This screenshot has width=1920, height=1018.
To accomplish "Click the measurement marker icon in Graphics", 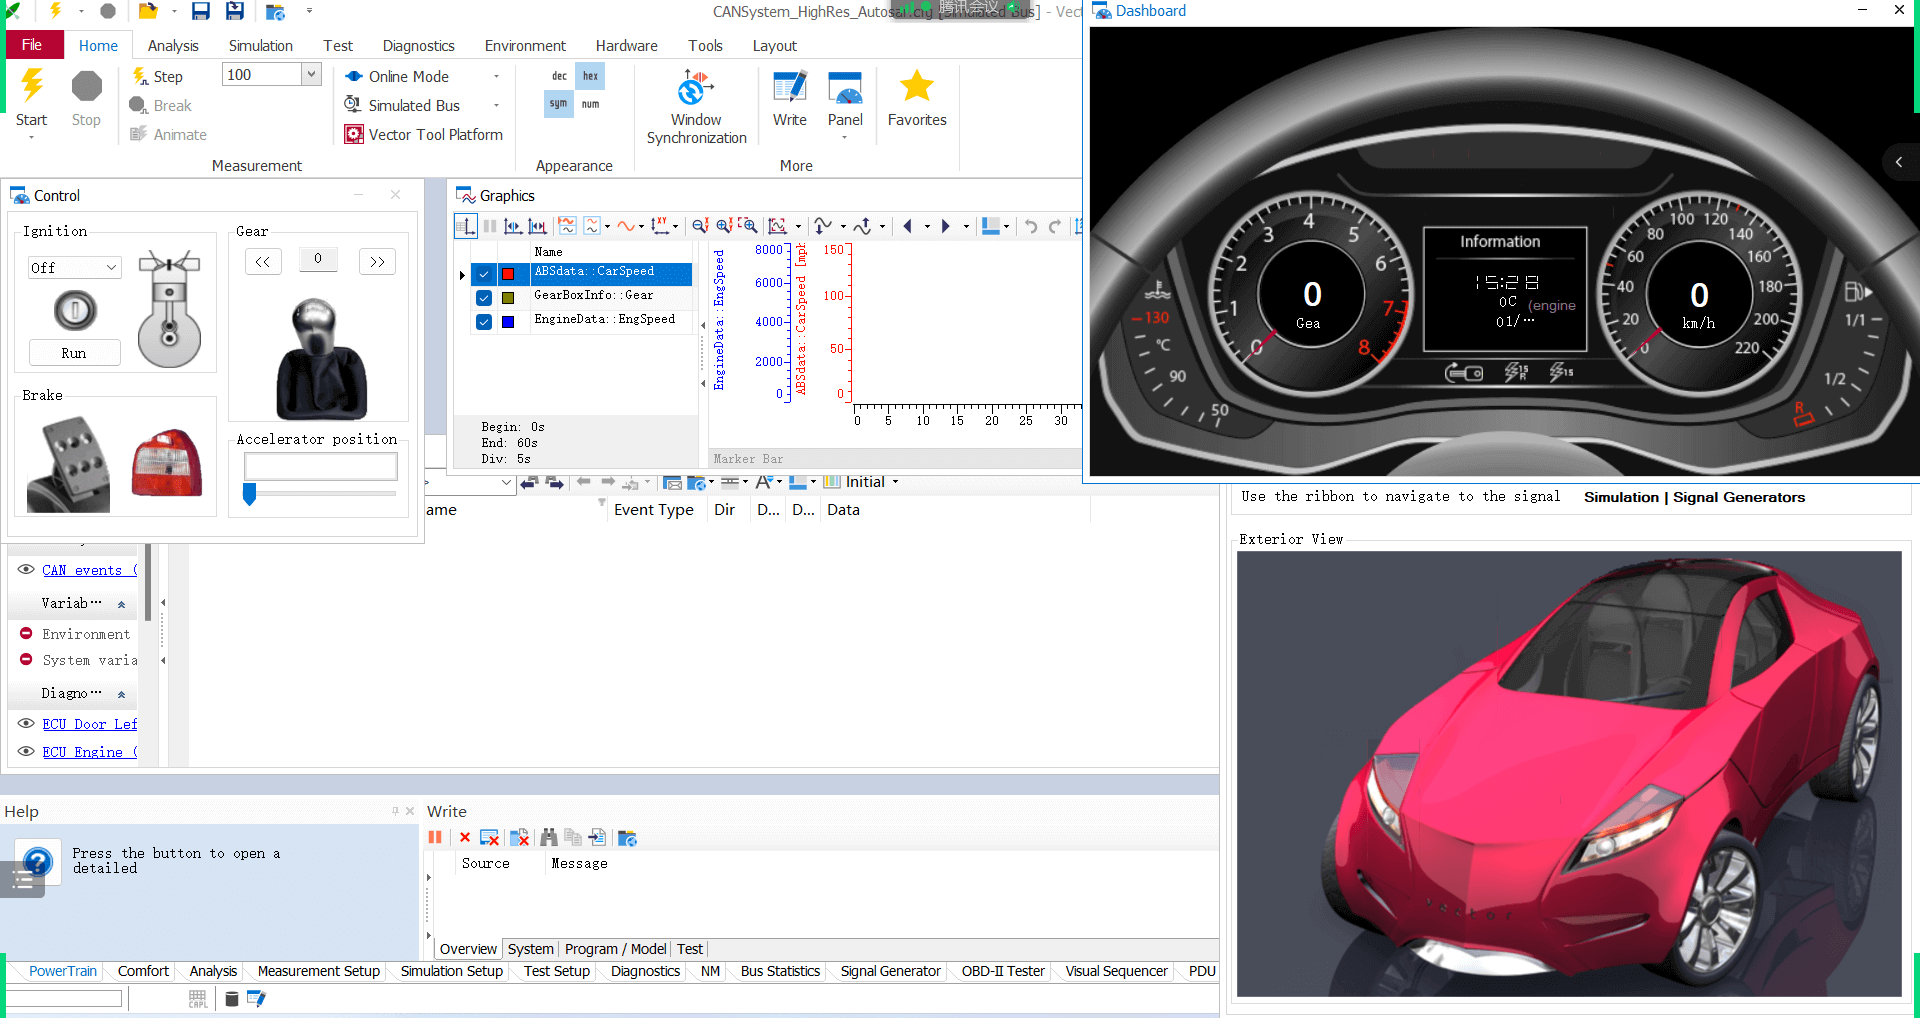I will click(x=513, y=226).
